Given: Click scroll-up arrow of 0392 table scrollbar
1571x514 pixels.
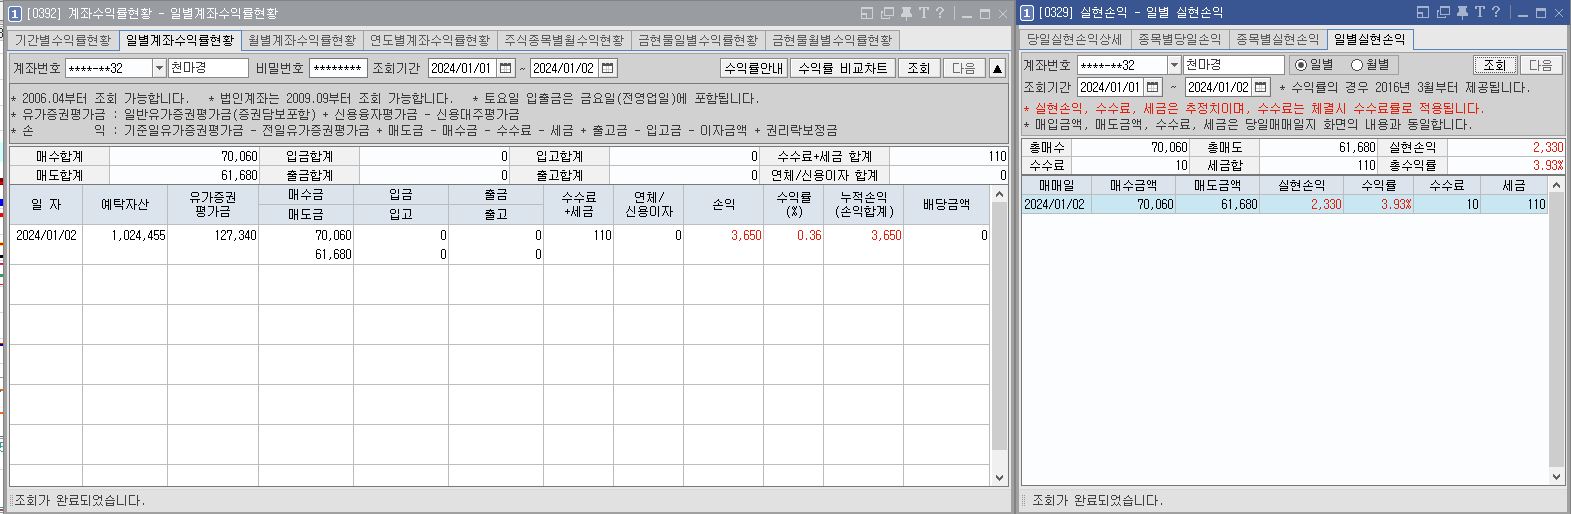Looking at the screenshot, I should (x=1000, y=194).
